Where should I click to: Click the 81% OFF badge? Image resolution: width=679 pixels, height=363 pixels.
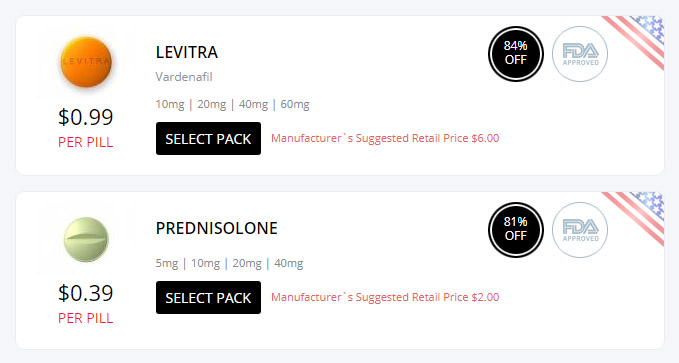point(516,230)
